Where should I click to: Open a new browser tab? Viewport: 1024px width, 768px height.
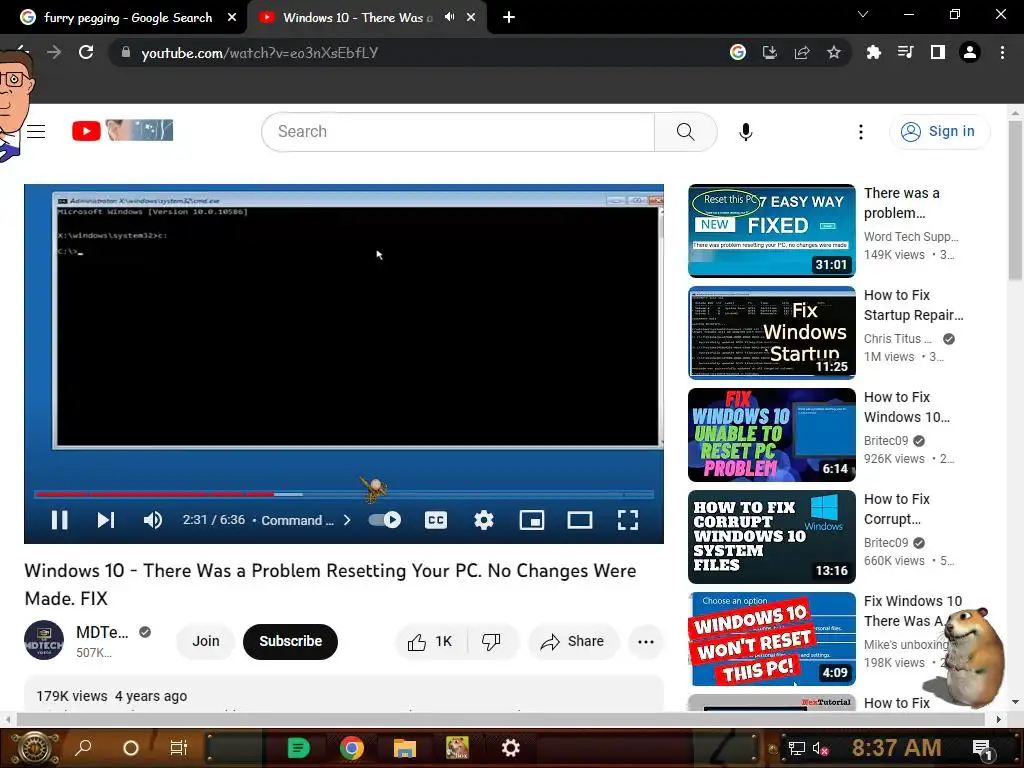point(509,18)
